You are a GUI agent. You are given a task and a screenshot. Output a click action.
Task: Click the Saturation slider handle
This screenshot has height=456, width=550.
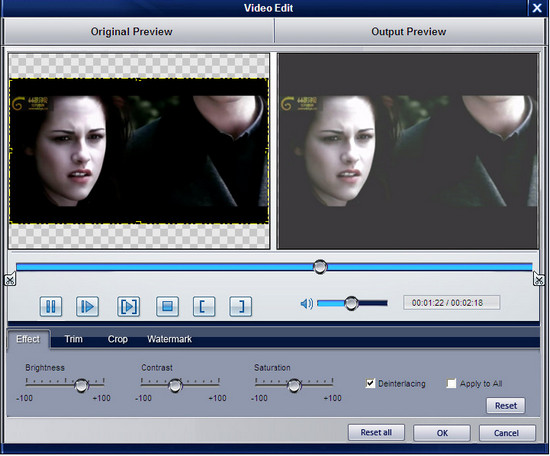(x=294, y=385)
